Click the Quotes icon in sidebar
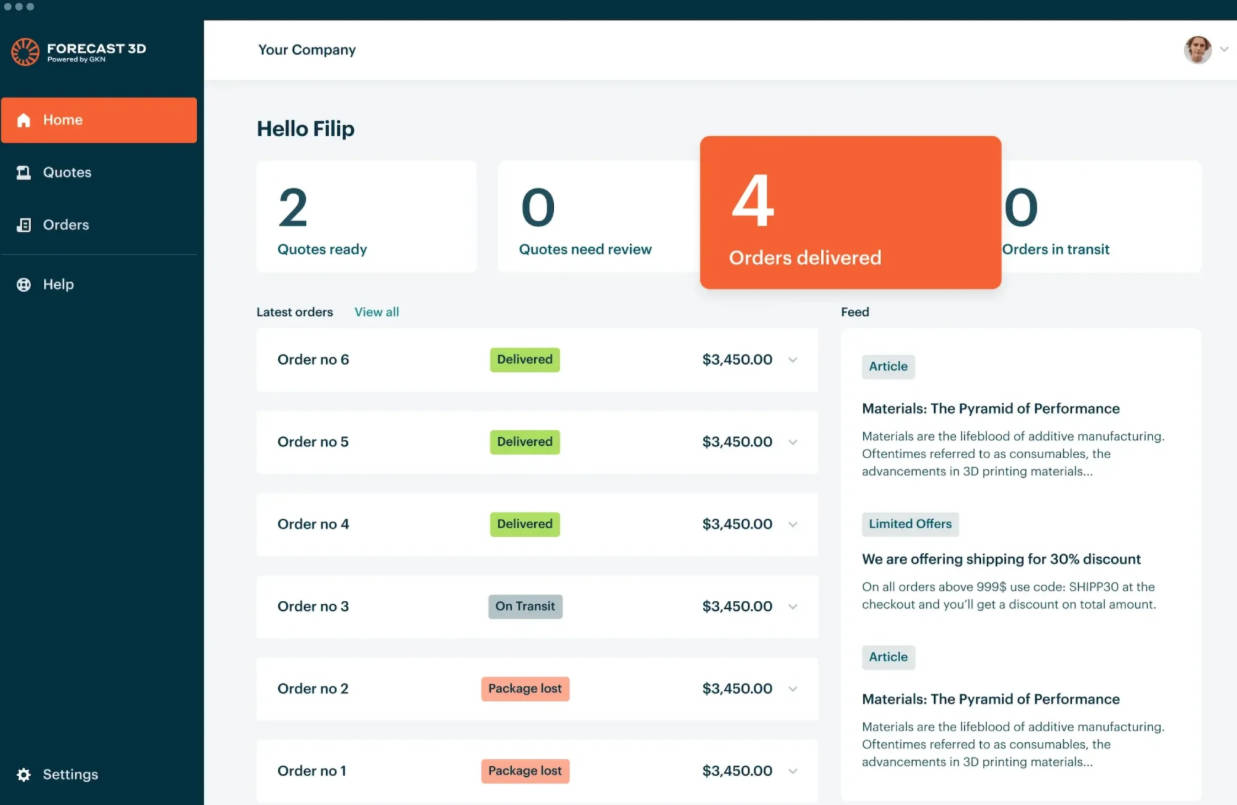The width and height of the screenshot is (1237, 805). 24,173
